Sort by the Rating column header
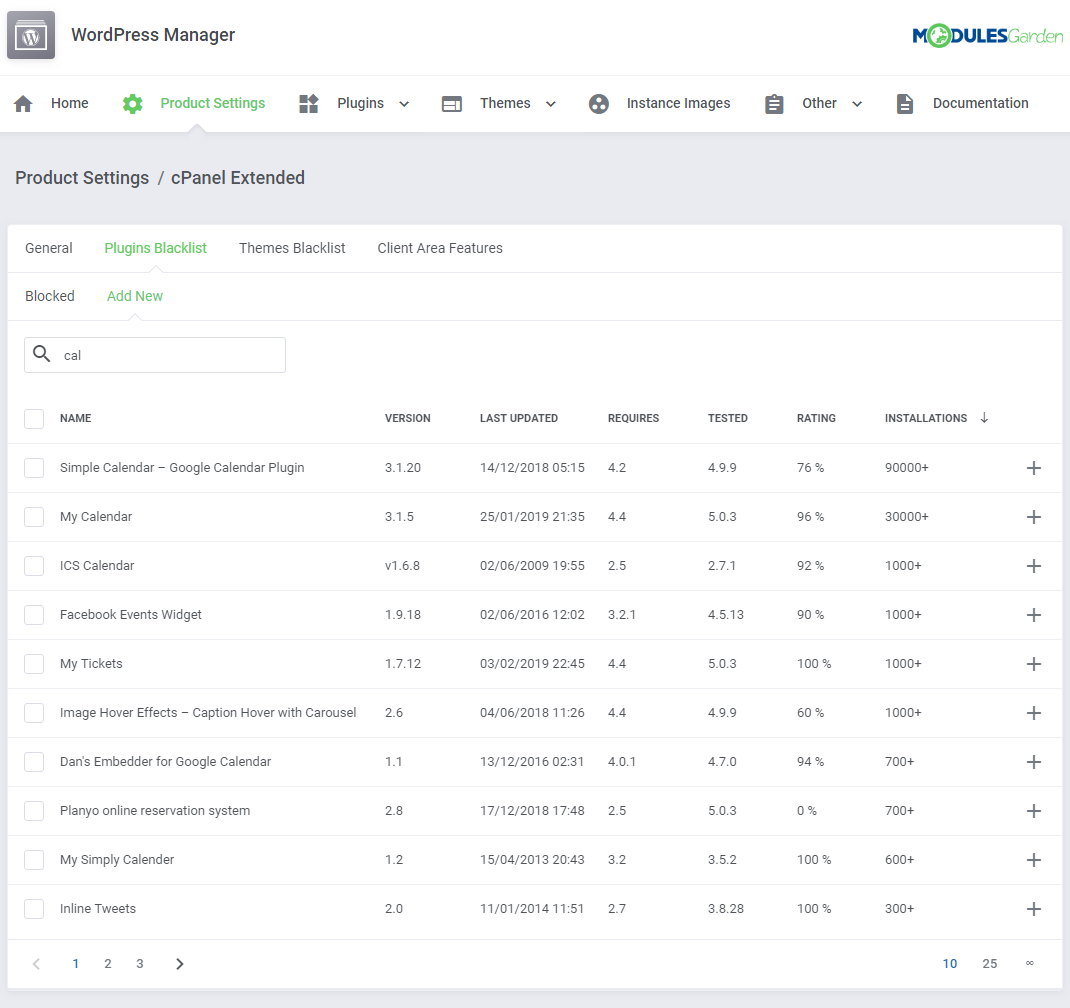1070x1008 pixels. click(x=816, y=418)
